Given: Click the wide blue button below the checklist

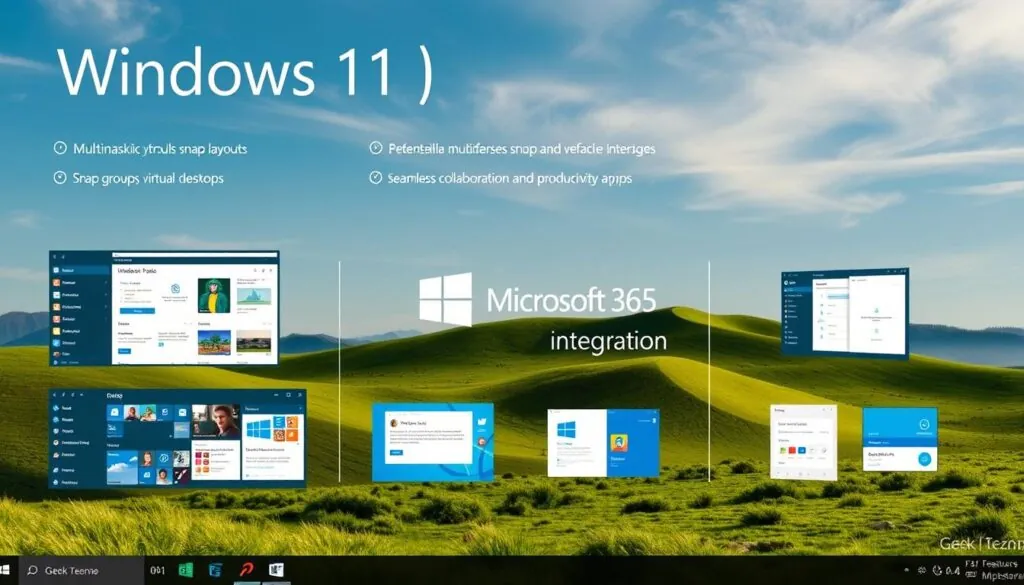Looking at the screenshot, I should [x=137, y=311].
